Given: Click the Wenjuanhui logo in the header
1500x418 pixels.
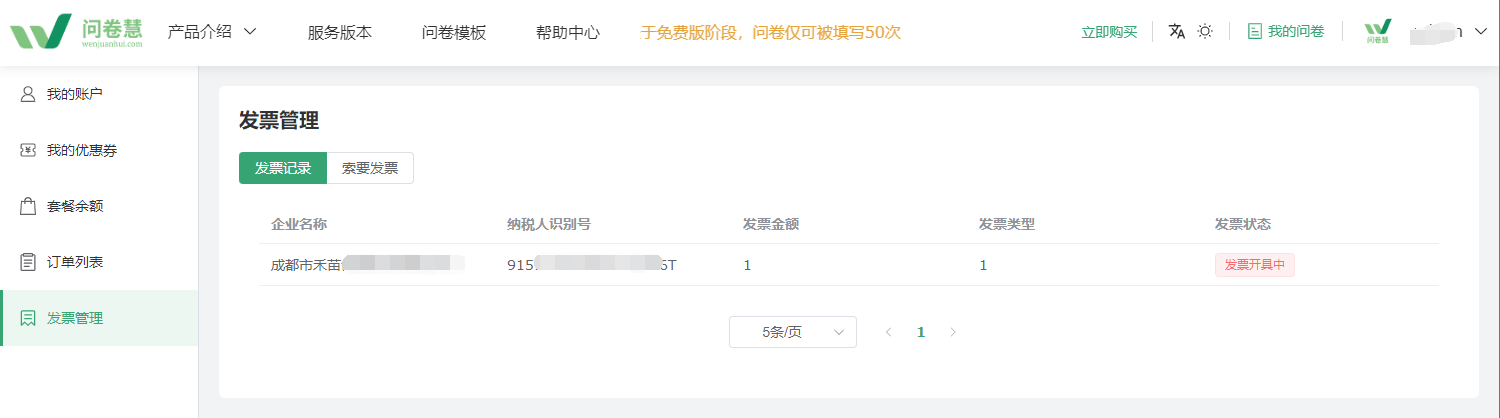Looking at the screenshot, I should pyautogui.click(x=77, y=32).
